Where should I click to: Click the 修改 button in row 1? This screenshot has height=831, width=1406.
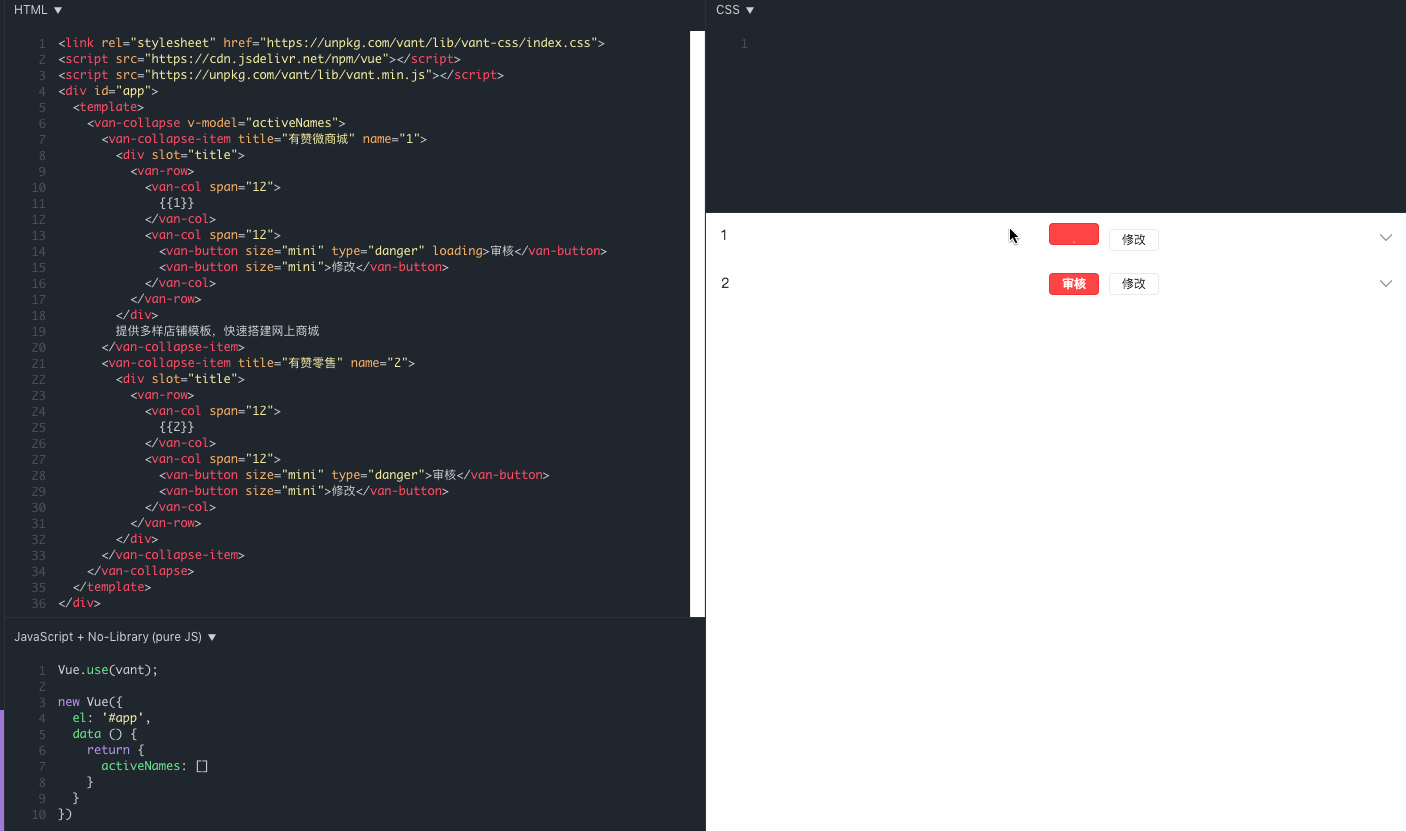[1133, 240]
